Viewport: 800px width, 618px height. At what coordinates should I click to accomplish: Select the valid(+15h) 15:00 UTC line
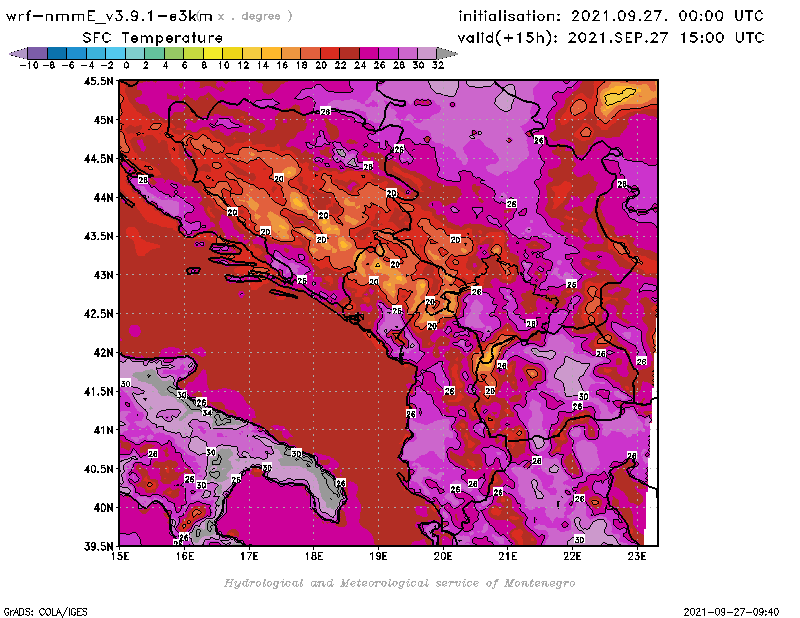[x=611, y=38]
